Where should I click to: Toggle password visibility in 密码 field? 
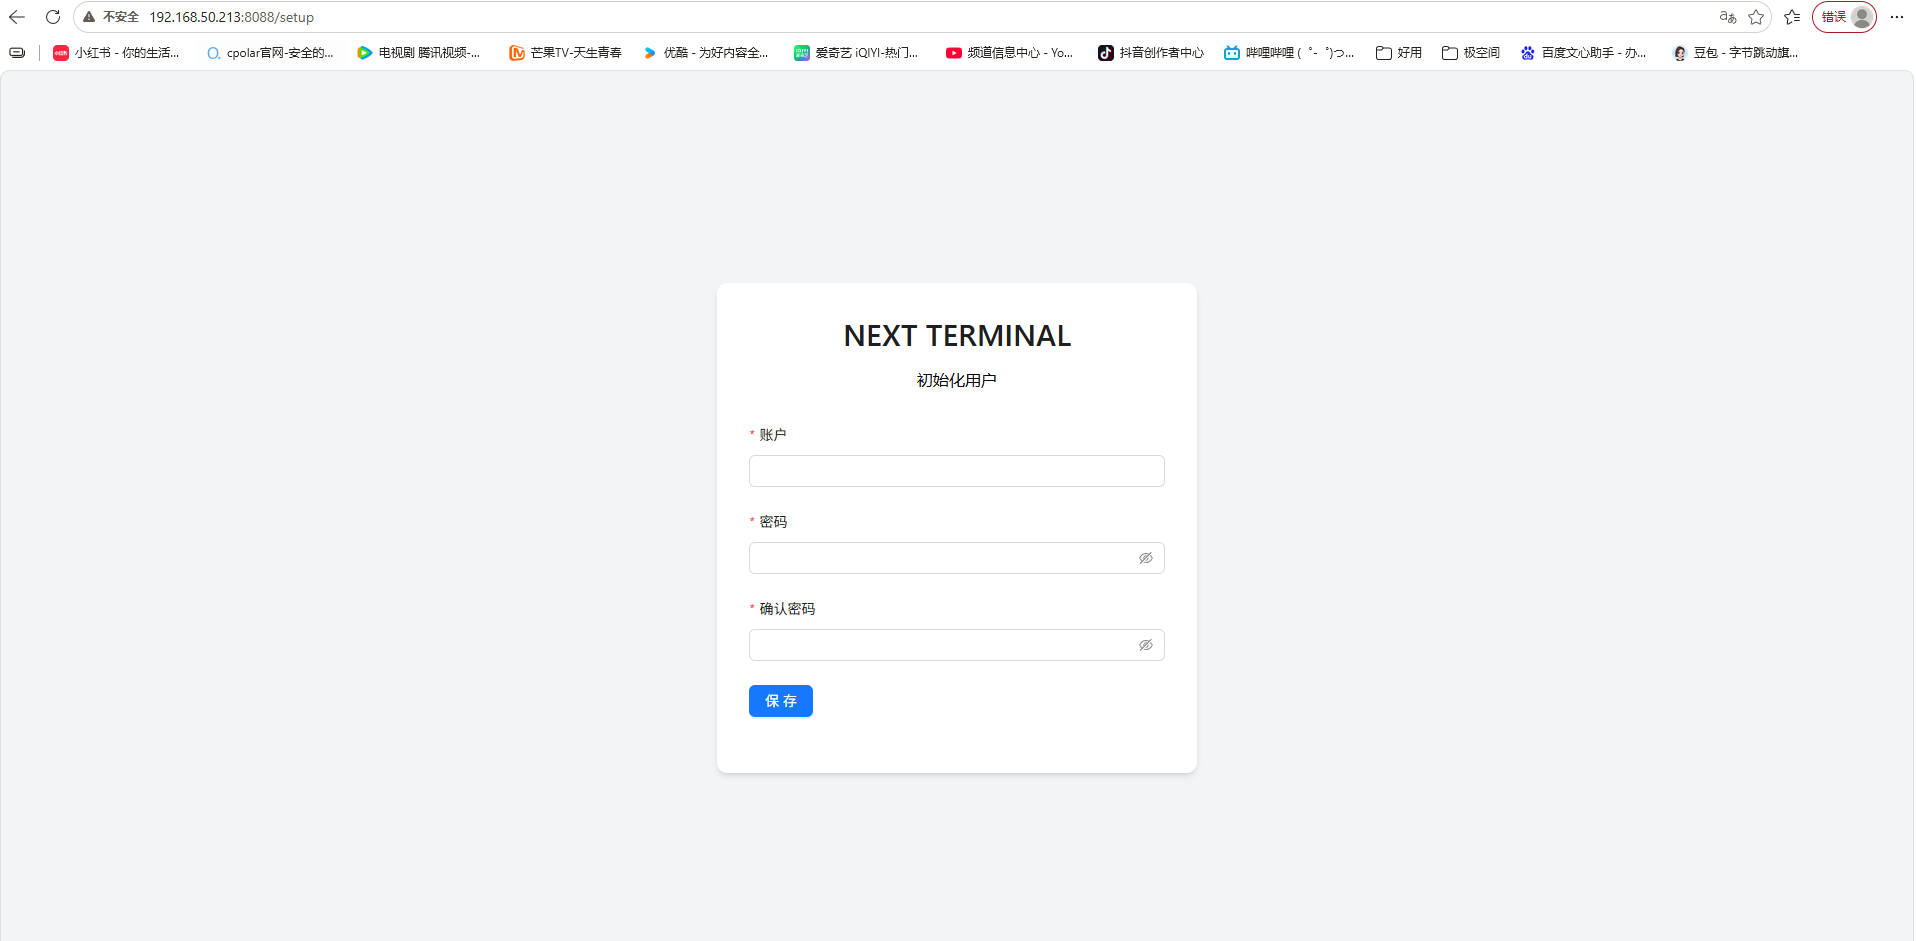(x=1146, y=558)
